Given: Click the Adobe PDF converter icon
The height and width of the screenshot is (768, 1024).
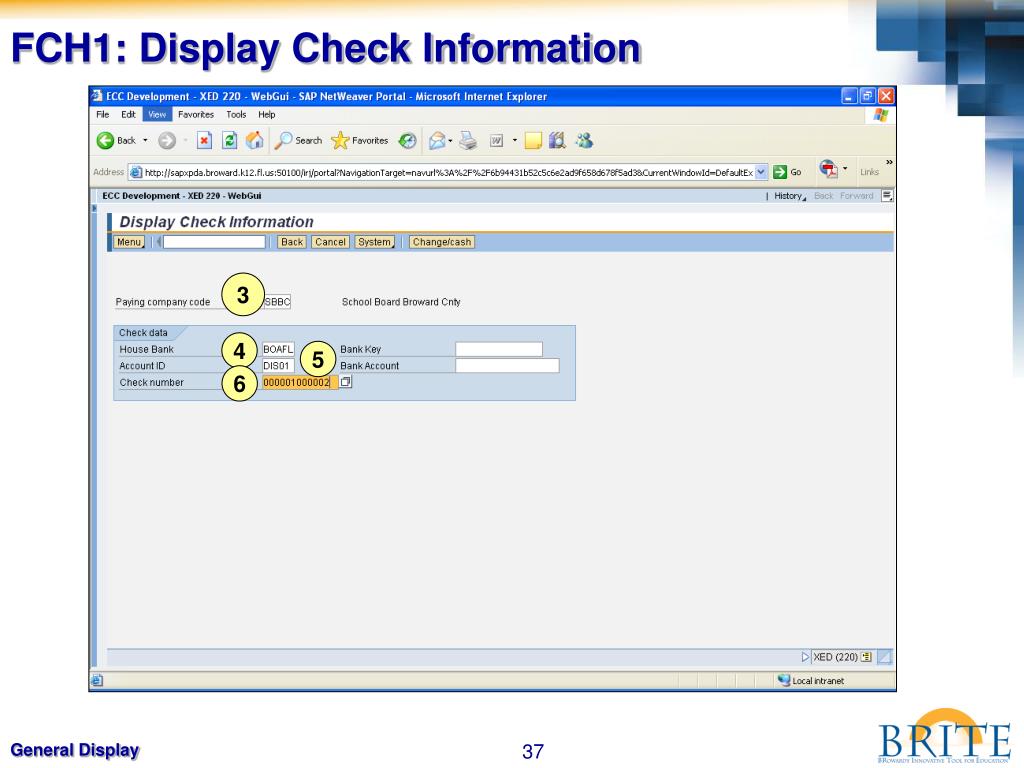Looking at the screenshot, I should [829, 169].
